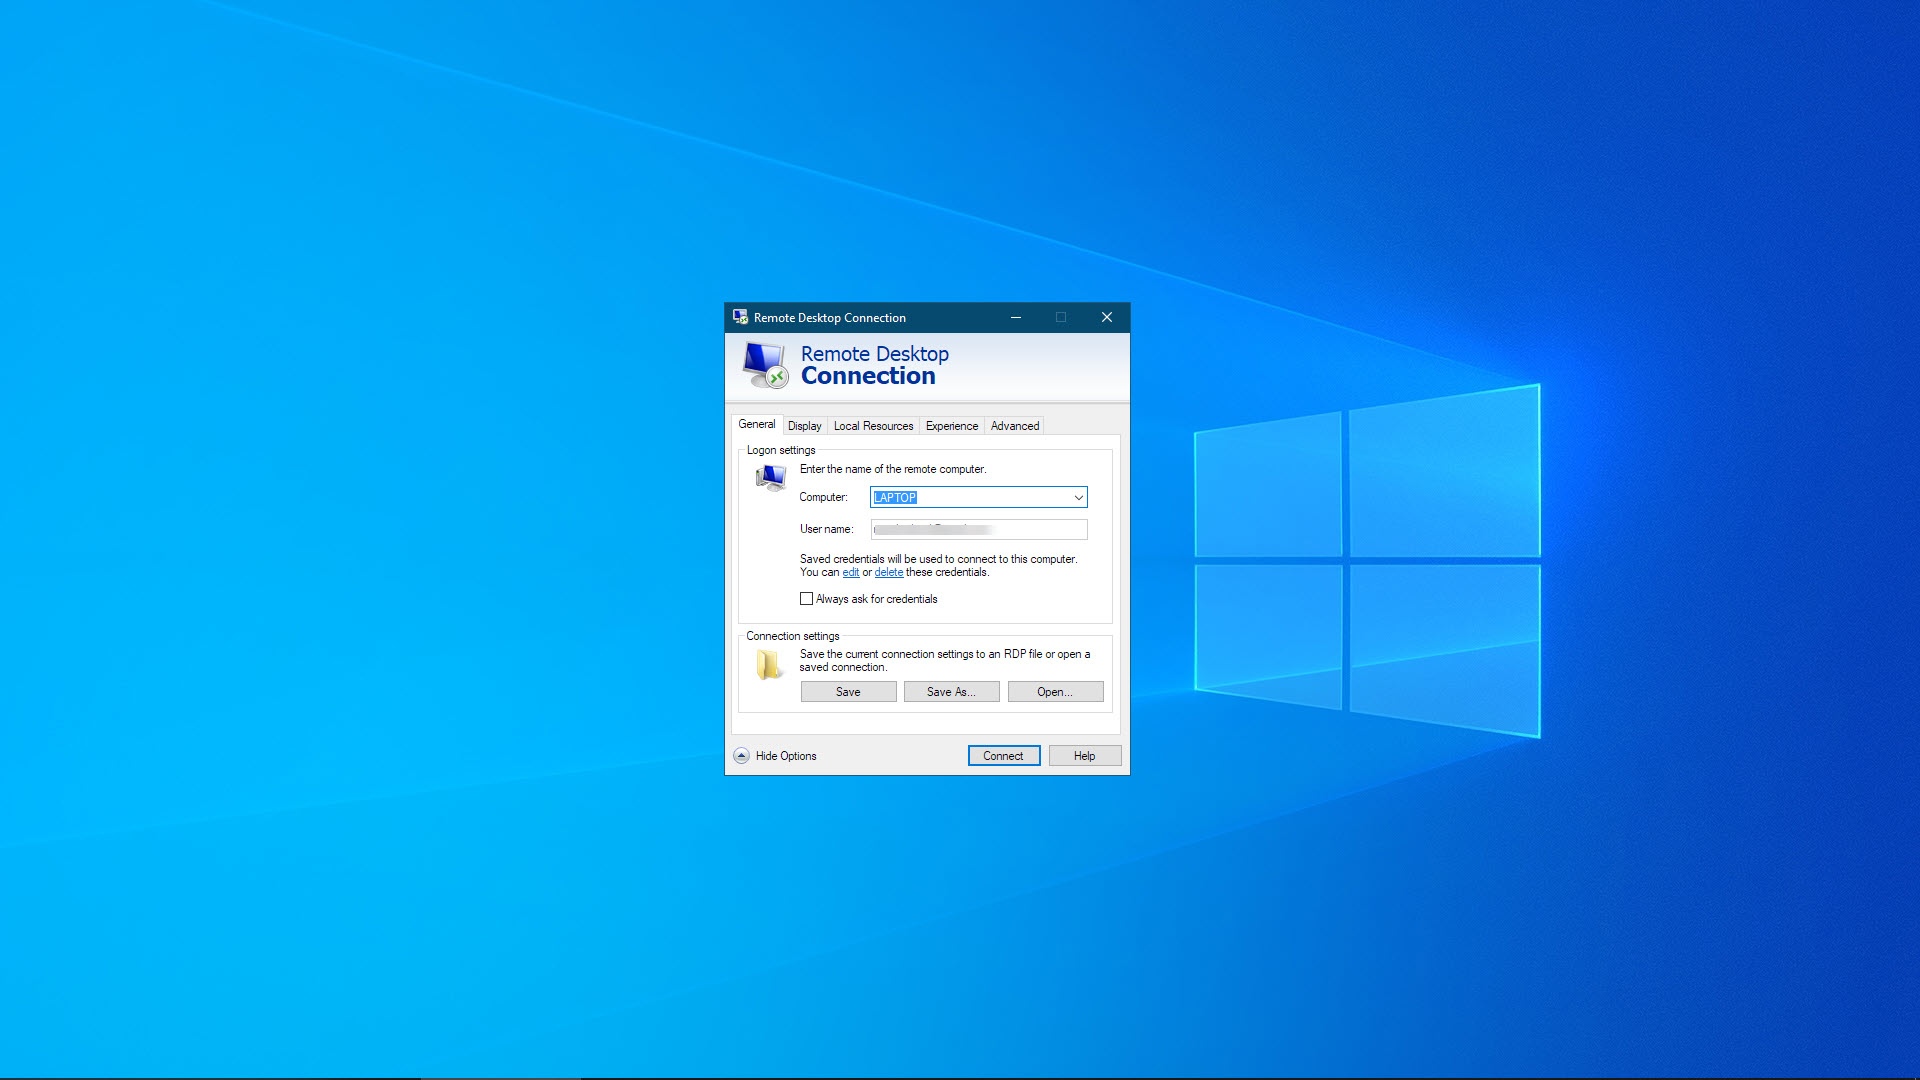Click the Help button
The image size is (1920, 1080).
(x=1084, y=756)
